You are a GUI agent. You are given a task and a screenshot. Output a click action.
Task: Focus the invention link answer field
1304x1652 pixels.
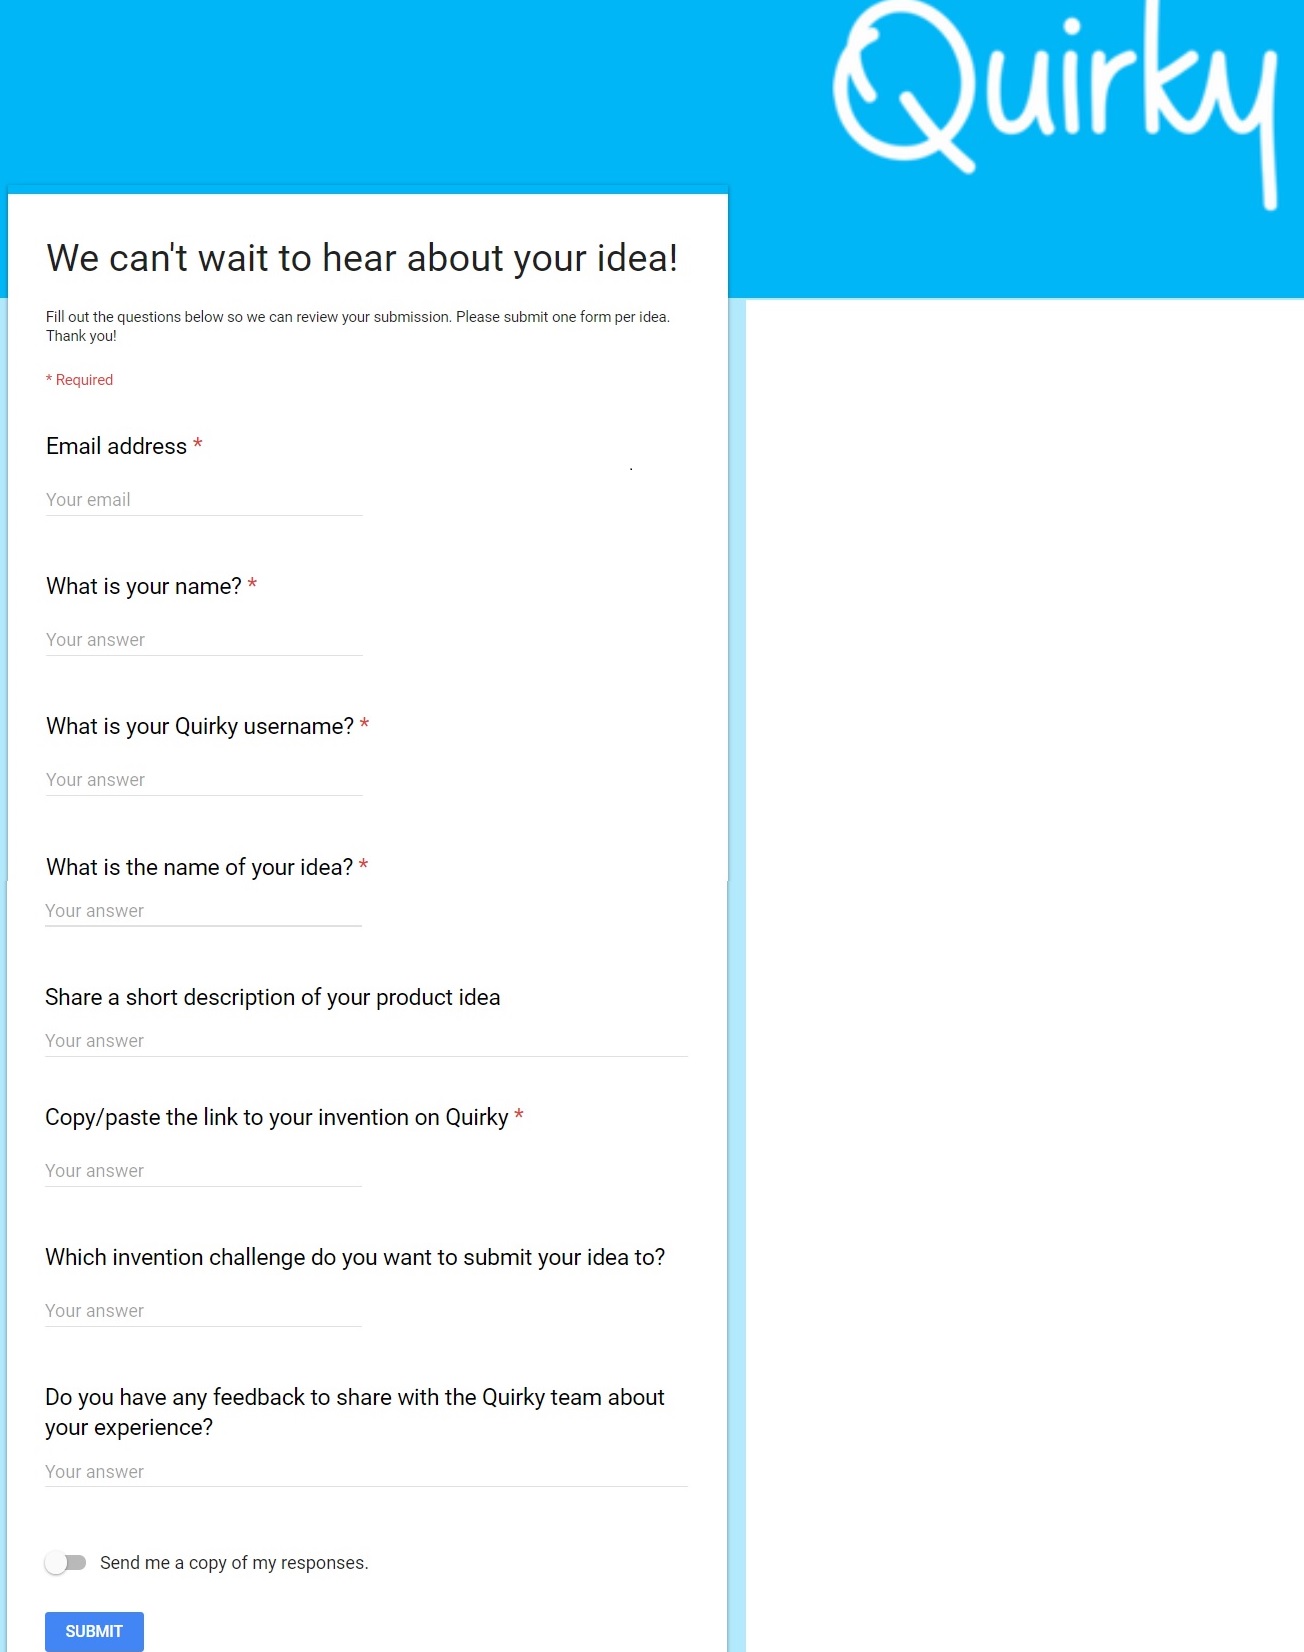pos(203,1171)
